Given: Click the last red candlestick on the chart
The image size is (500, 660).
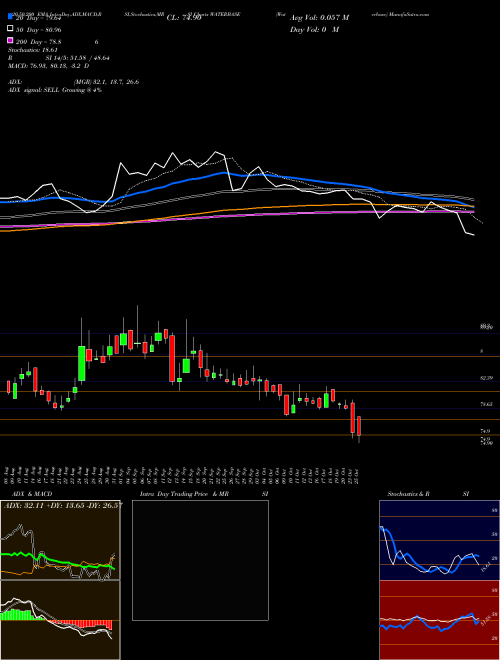Looking at the screenshot, I should click(x=359, y=426).
